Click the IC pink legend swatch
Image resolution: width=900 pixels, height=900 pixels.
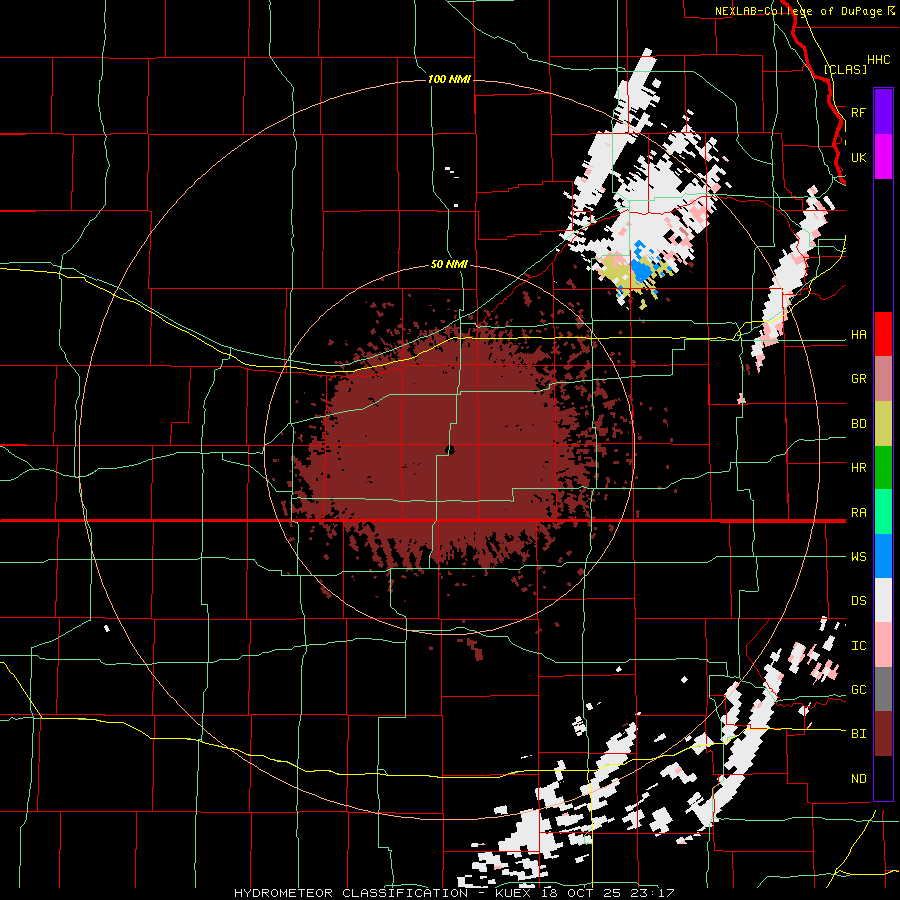[883, 645]
